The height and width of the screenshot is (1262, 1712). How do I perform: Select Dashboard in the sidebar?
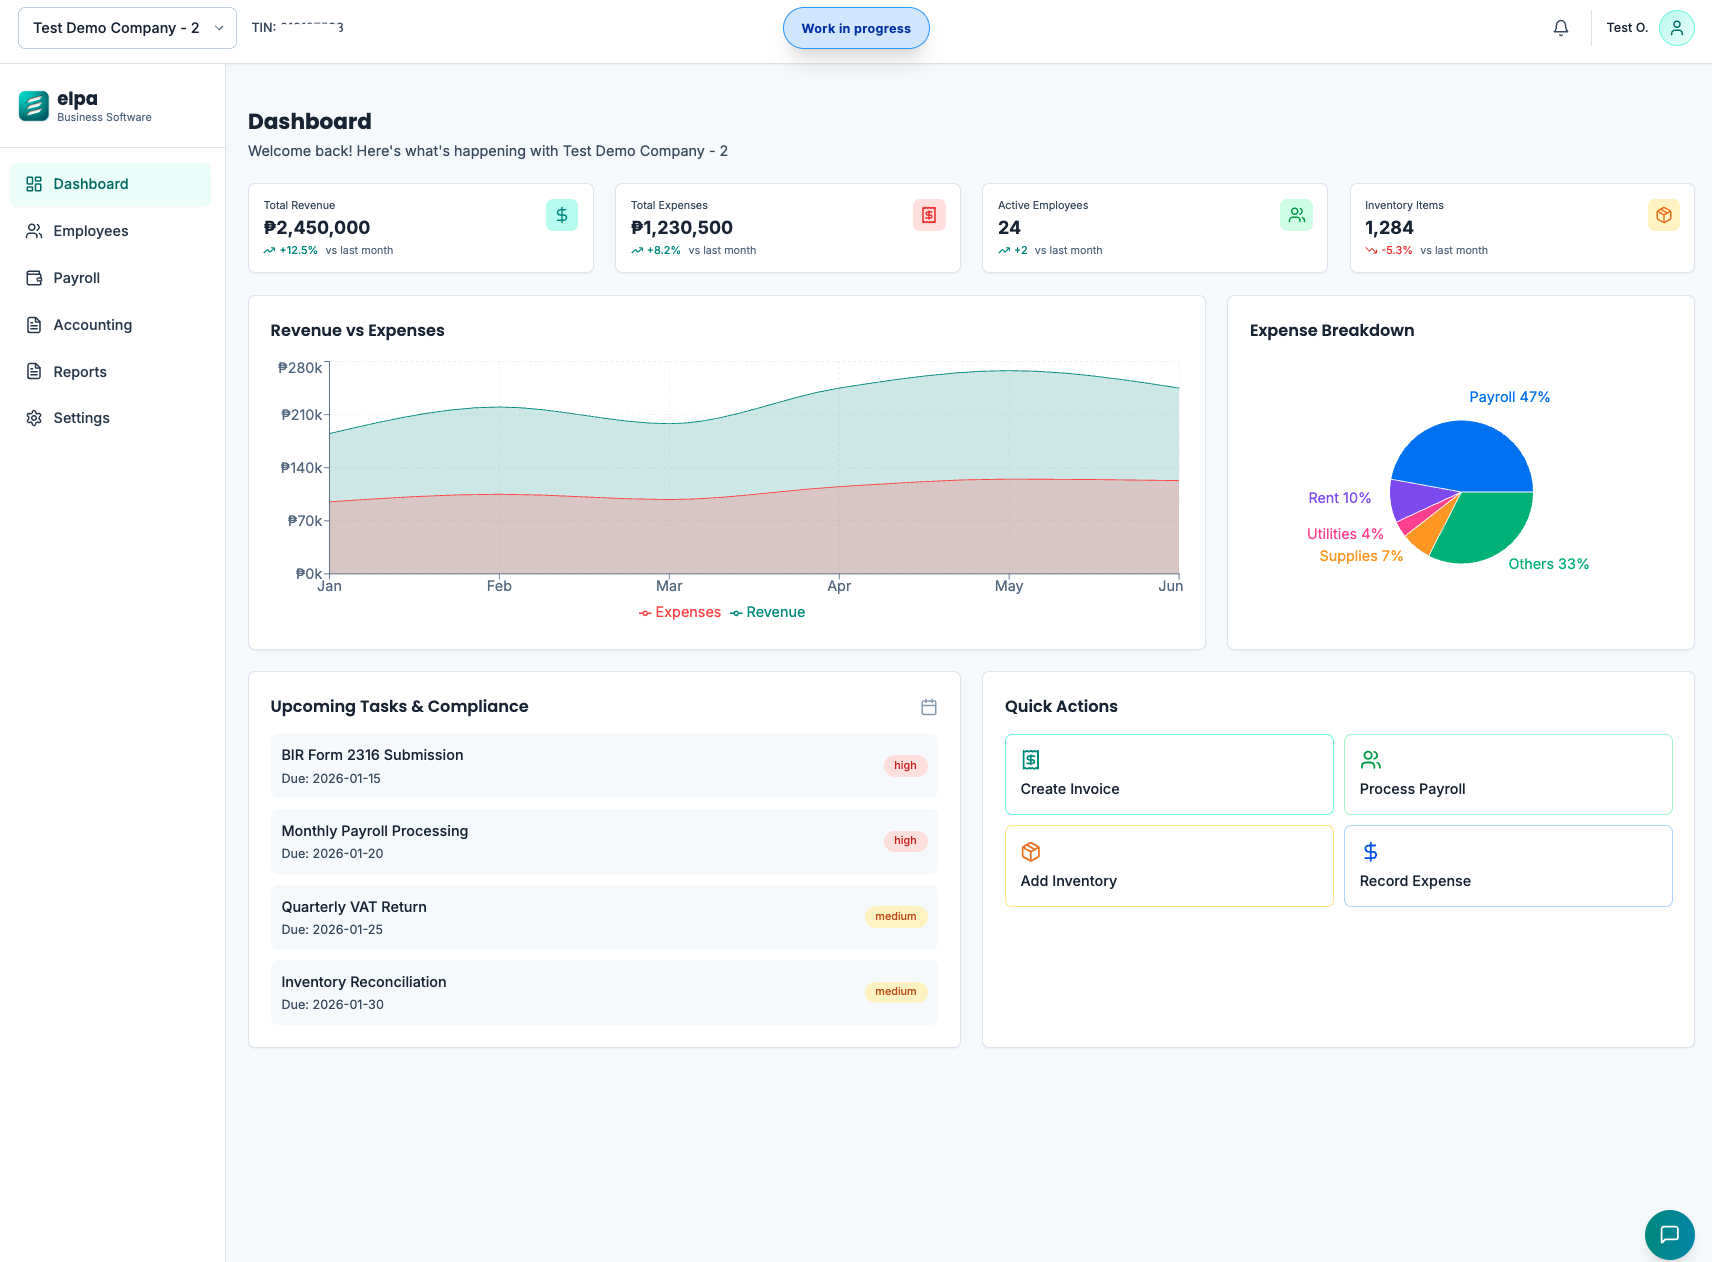click(110, 185)
